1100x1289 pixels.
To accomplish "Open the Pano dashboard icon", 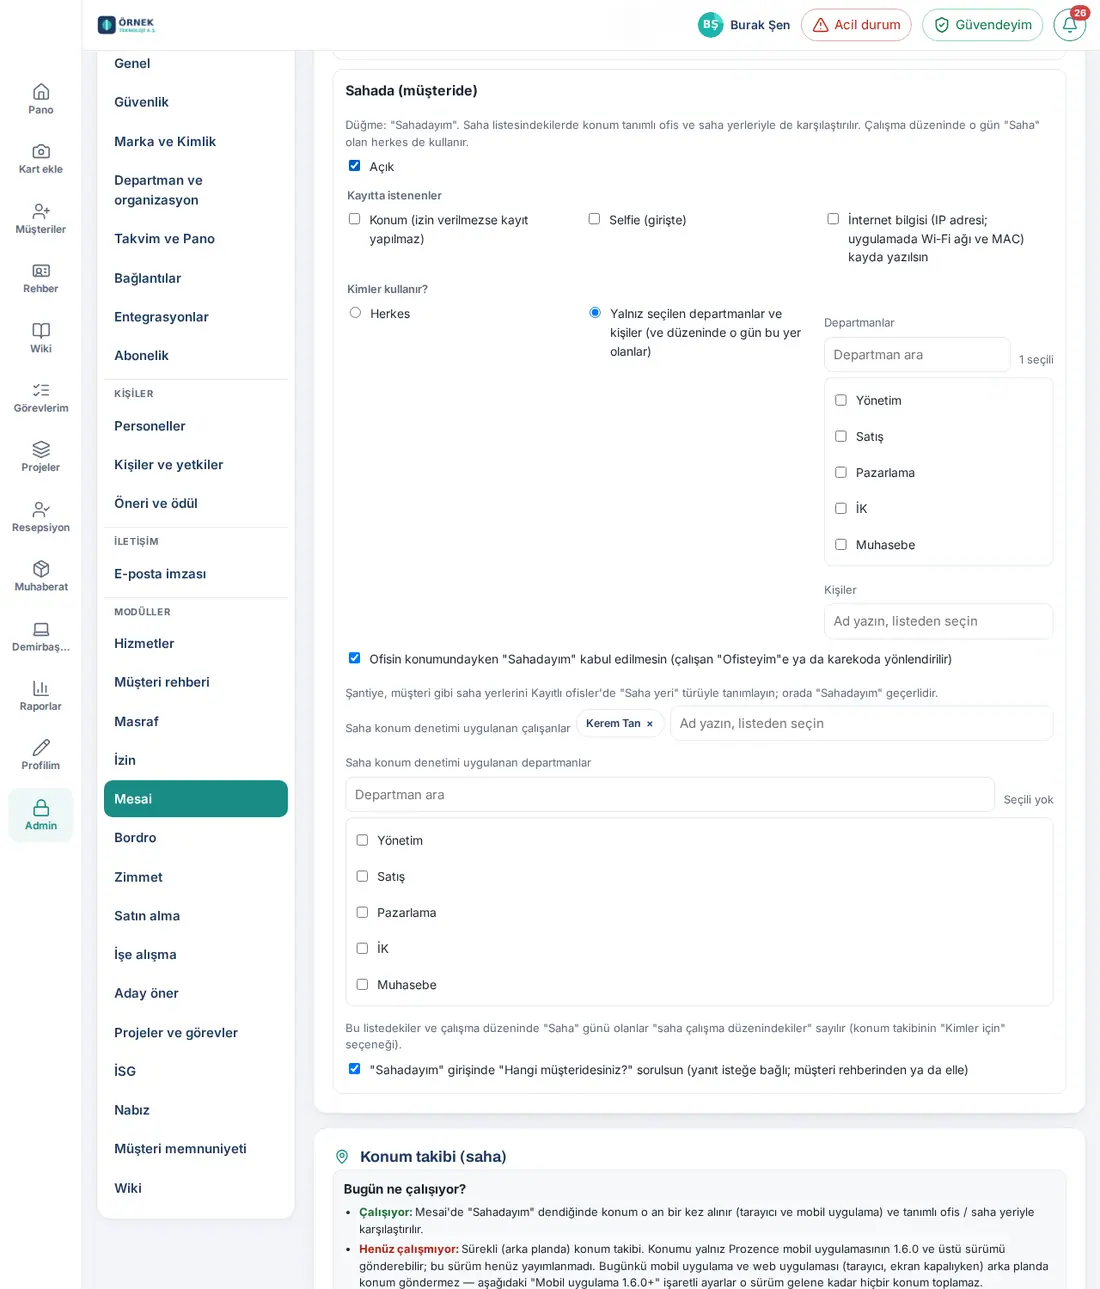I will (41, 92).
